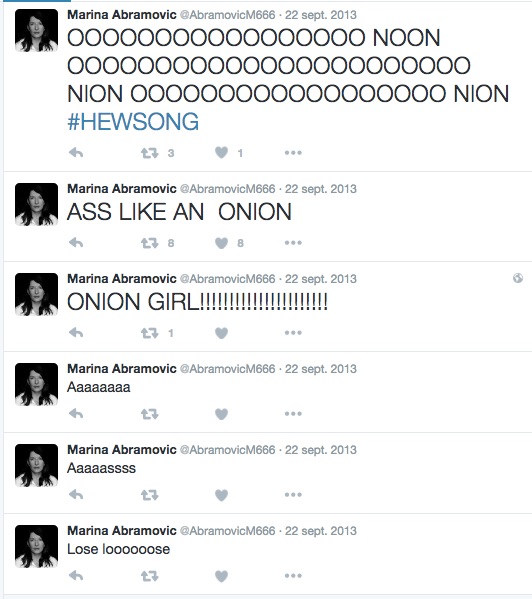532x599 pixels.
Task: Open Marina Abramovic profile from first tweet
Action: point(122,15)
